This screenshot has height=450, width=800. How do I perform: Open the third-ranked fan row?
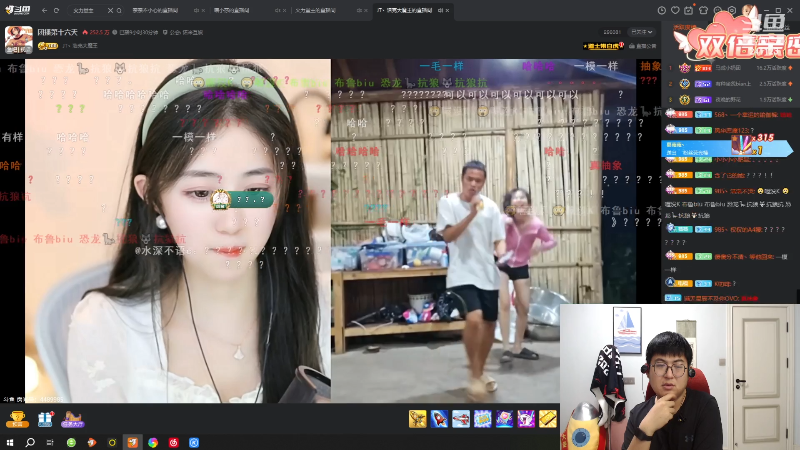pyautogui.click(x=731, y=99)
